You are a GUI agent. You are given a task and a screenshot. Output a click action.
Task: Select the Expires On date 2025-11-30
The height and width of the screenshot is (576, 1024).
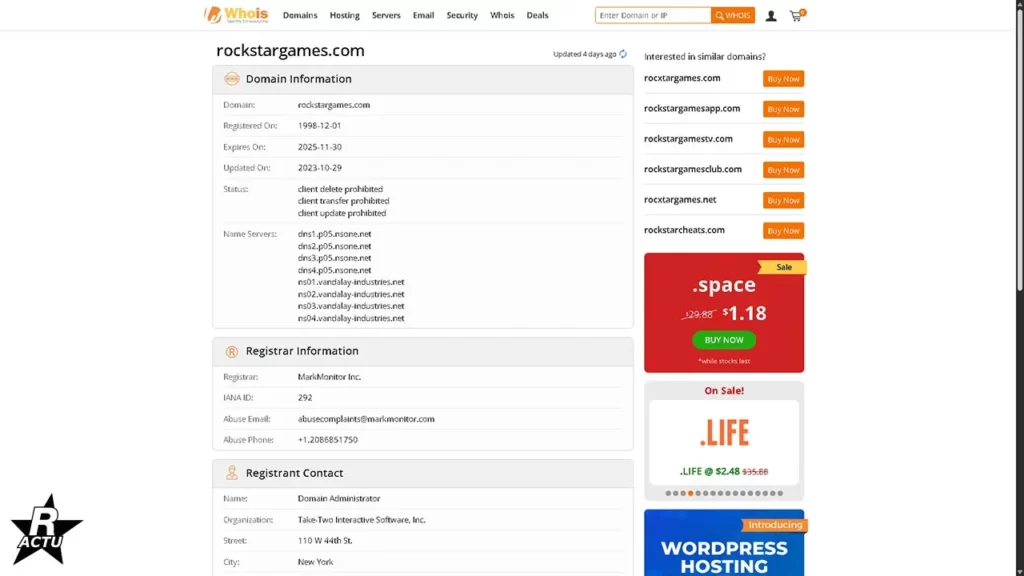point(319,147)
